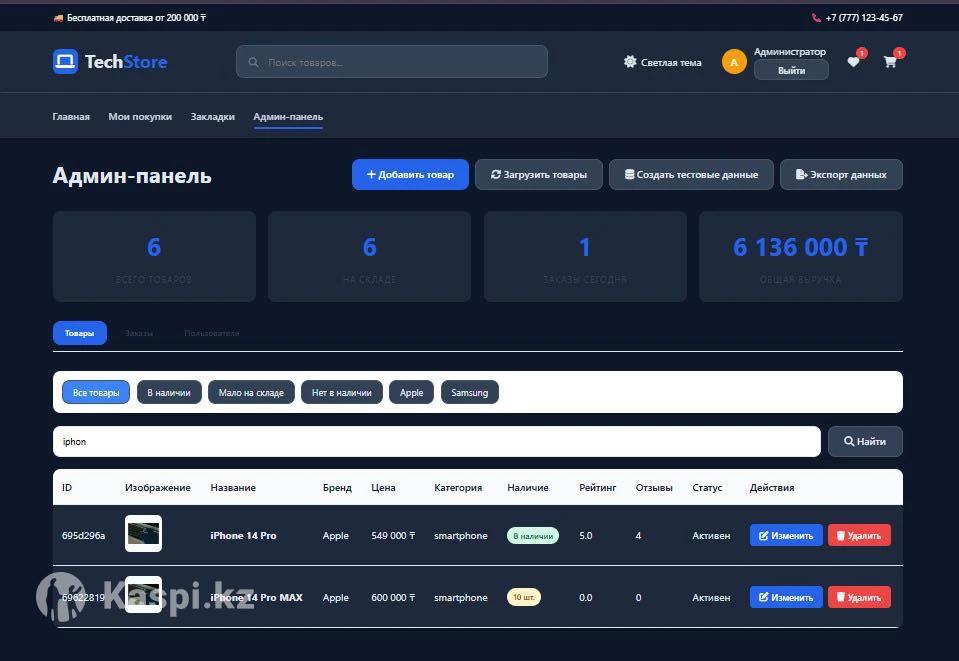Click the orange administrator avatar
The height and width of the screenshot is (661, 959).
(734, 62)
